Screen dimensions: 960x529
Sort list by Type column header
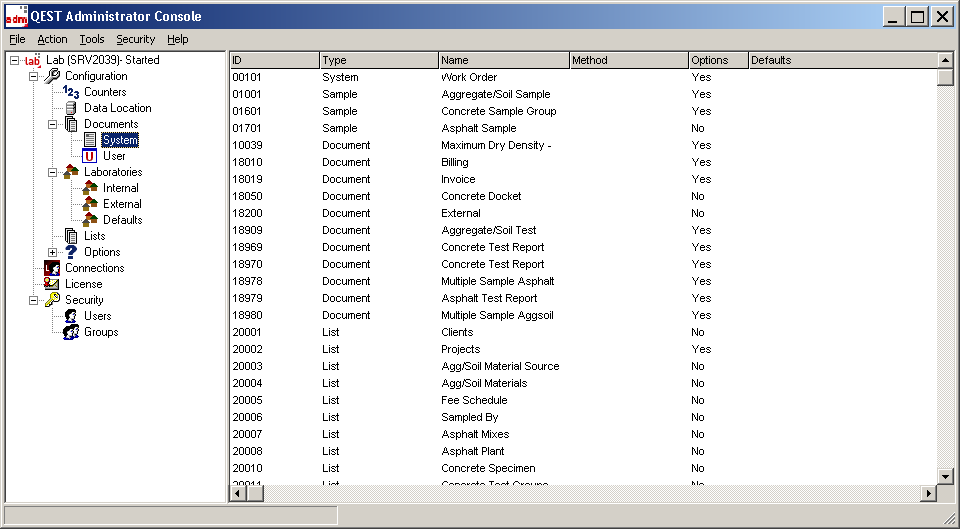[x=379, y=60]
